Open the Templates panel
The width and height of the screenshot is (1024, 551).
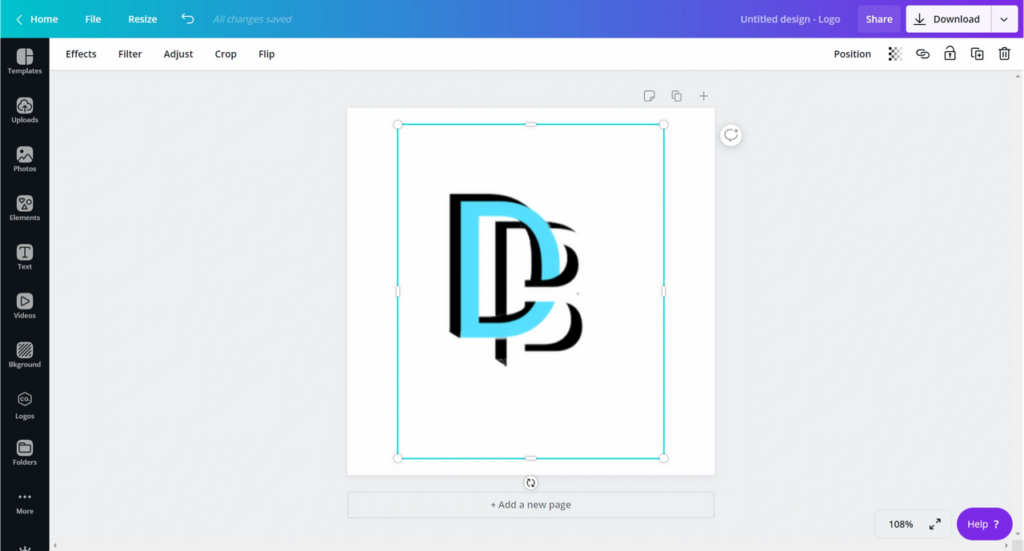point(25,61)
